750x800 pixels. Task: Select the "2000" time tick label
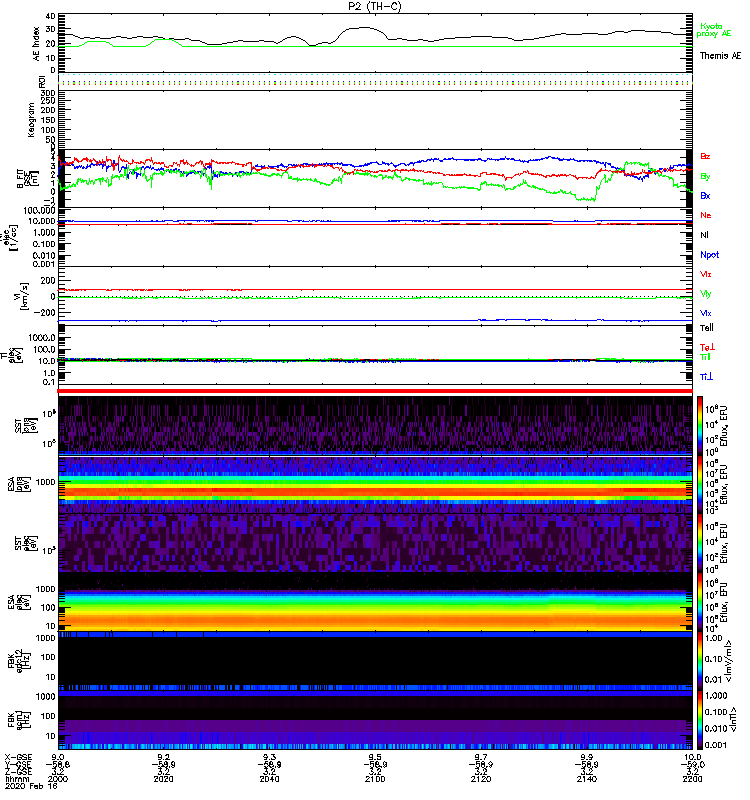coord(58,779)
